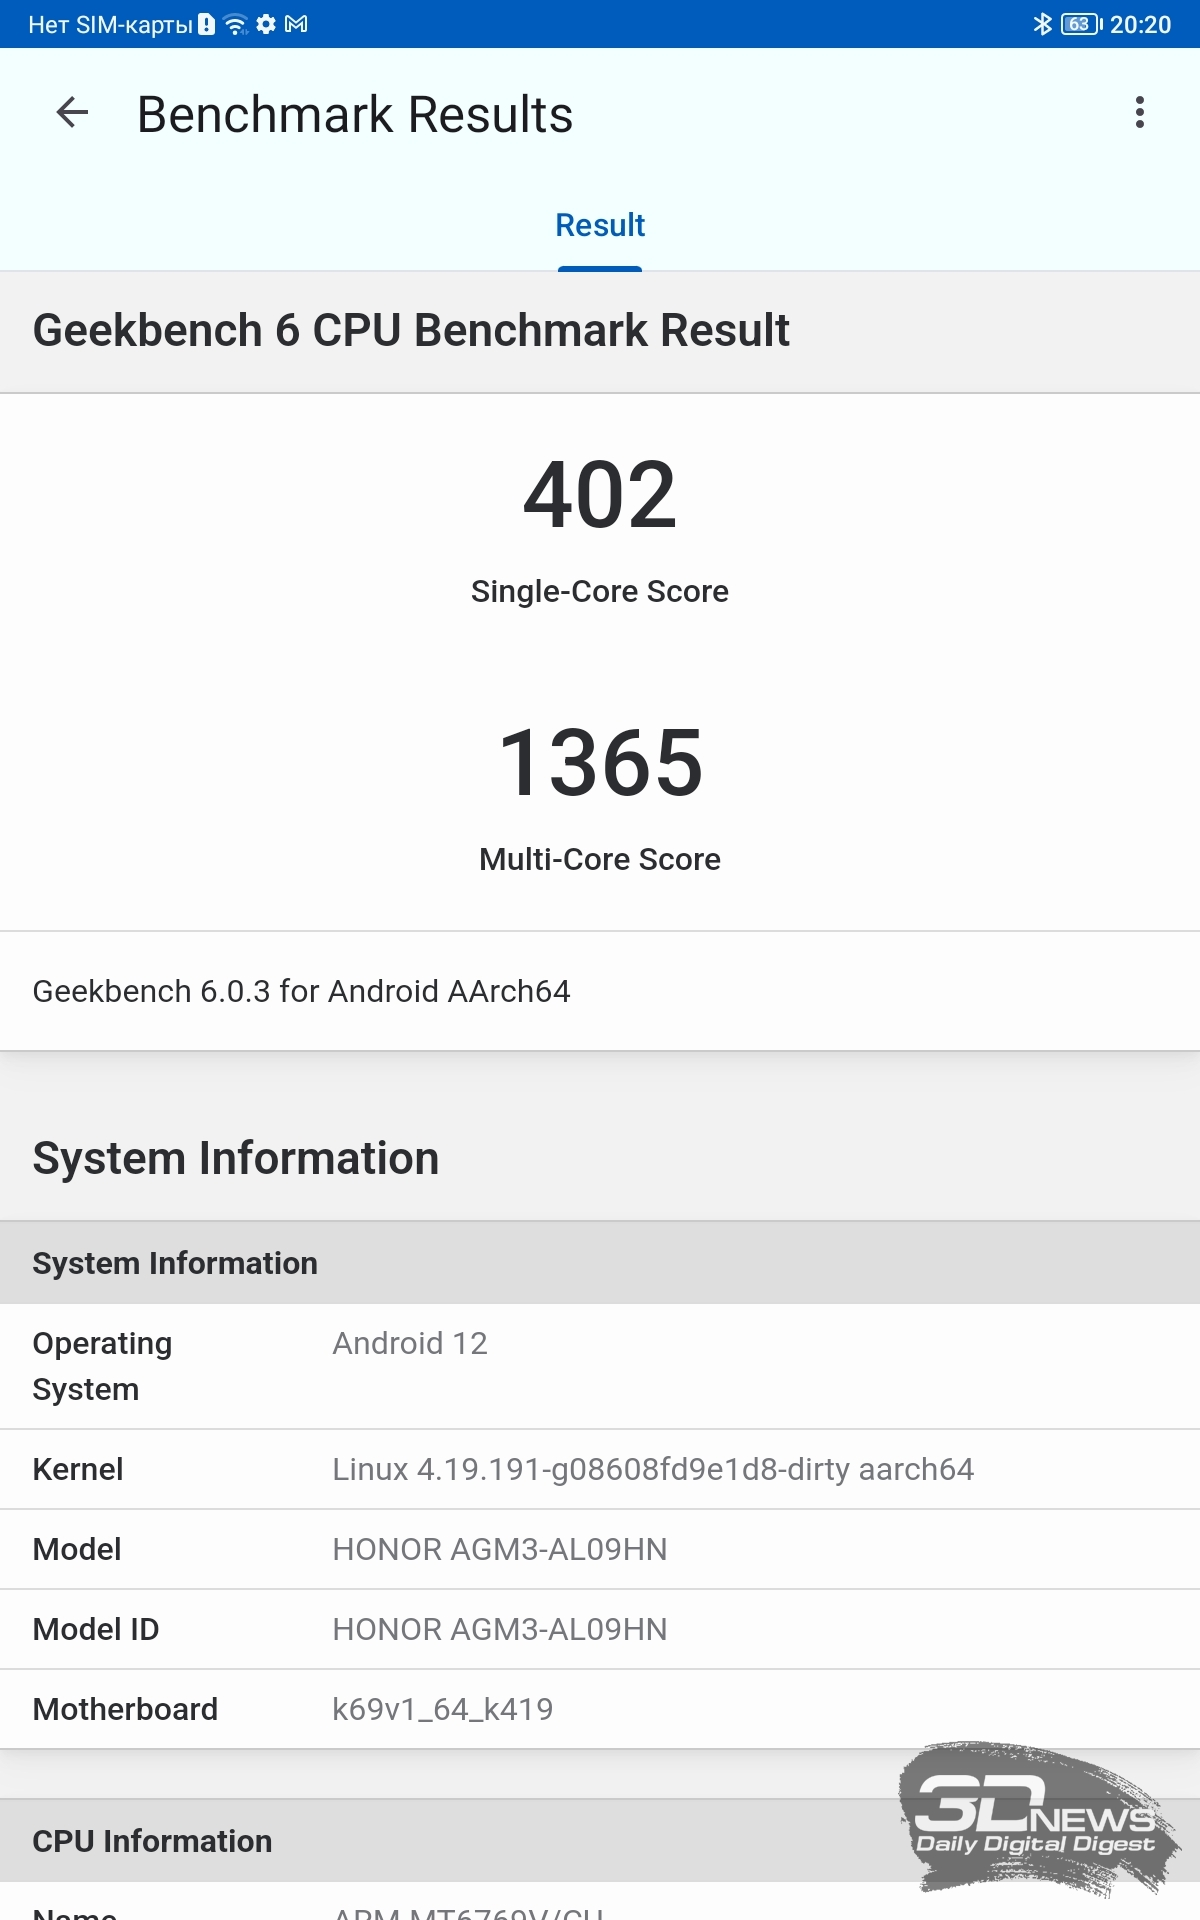The image size is (1200, 1920).
Task: Tap the motherboard value k69v1_64_k419
Action: pos(443,1709)
